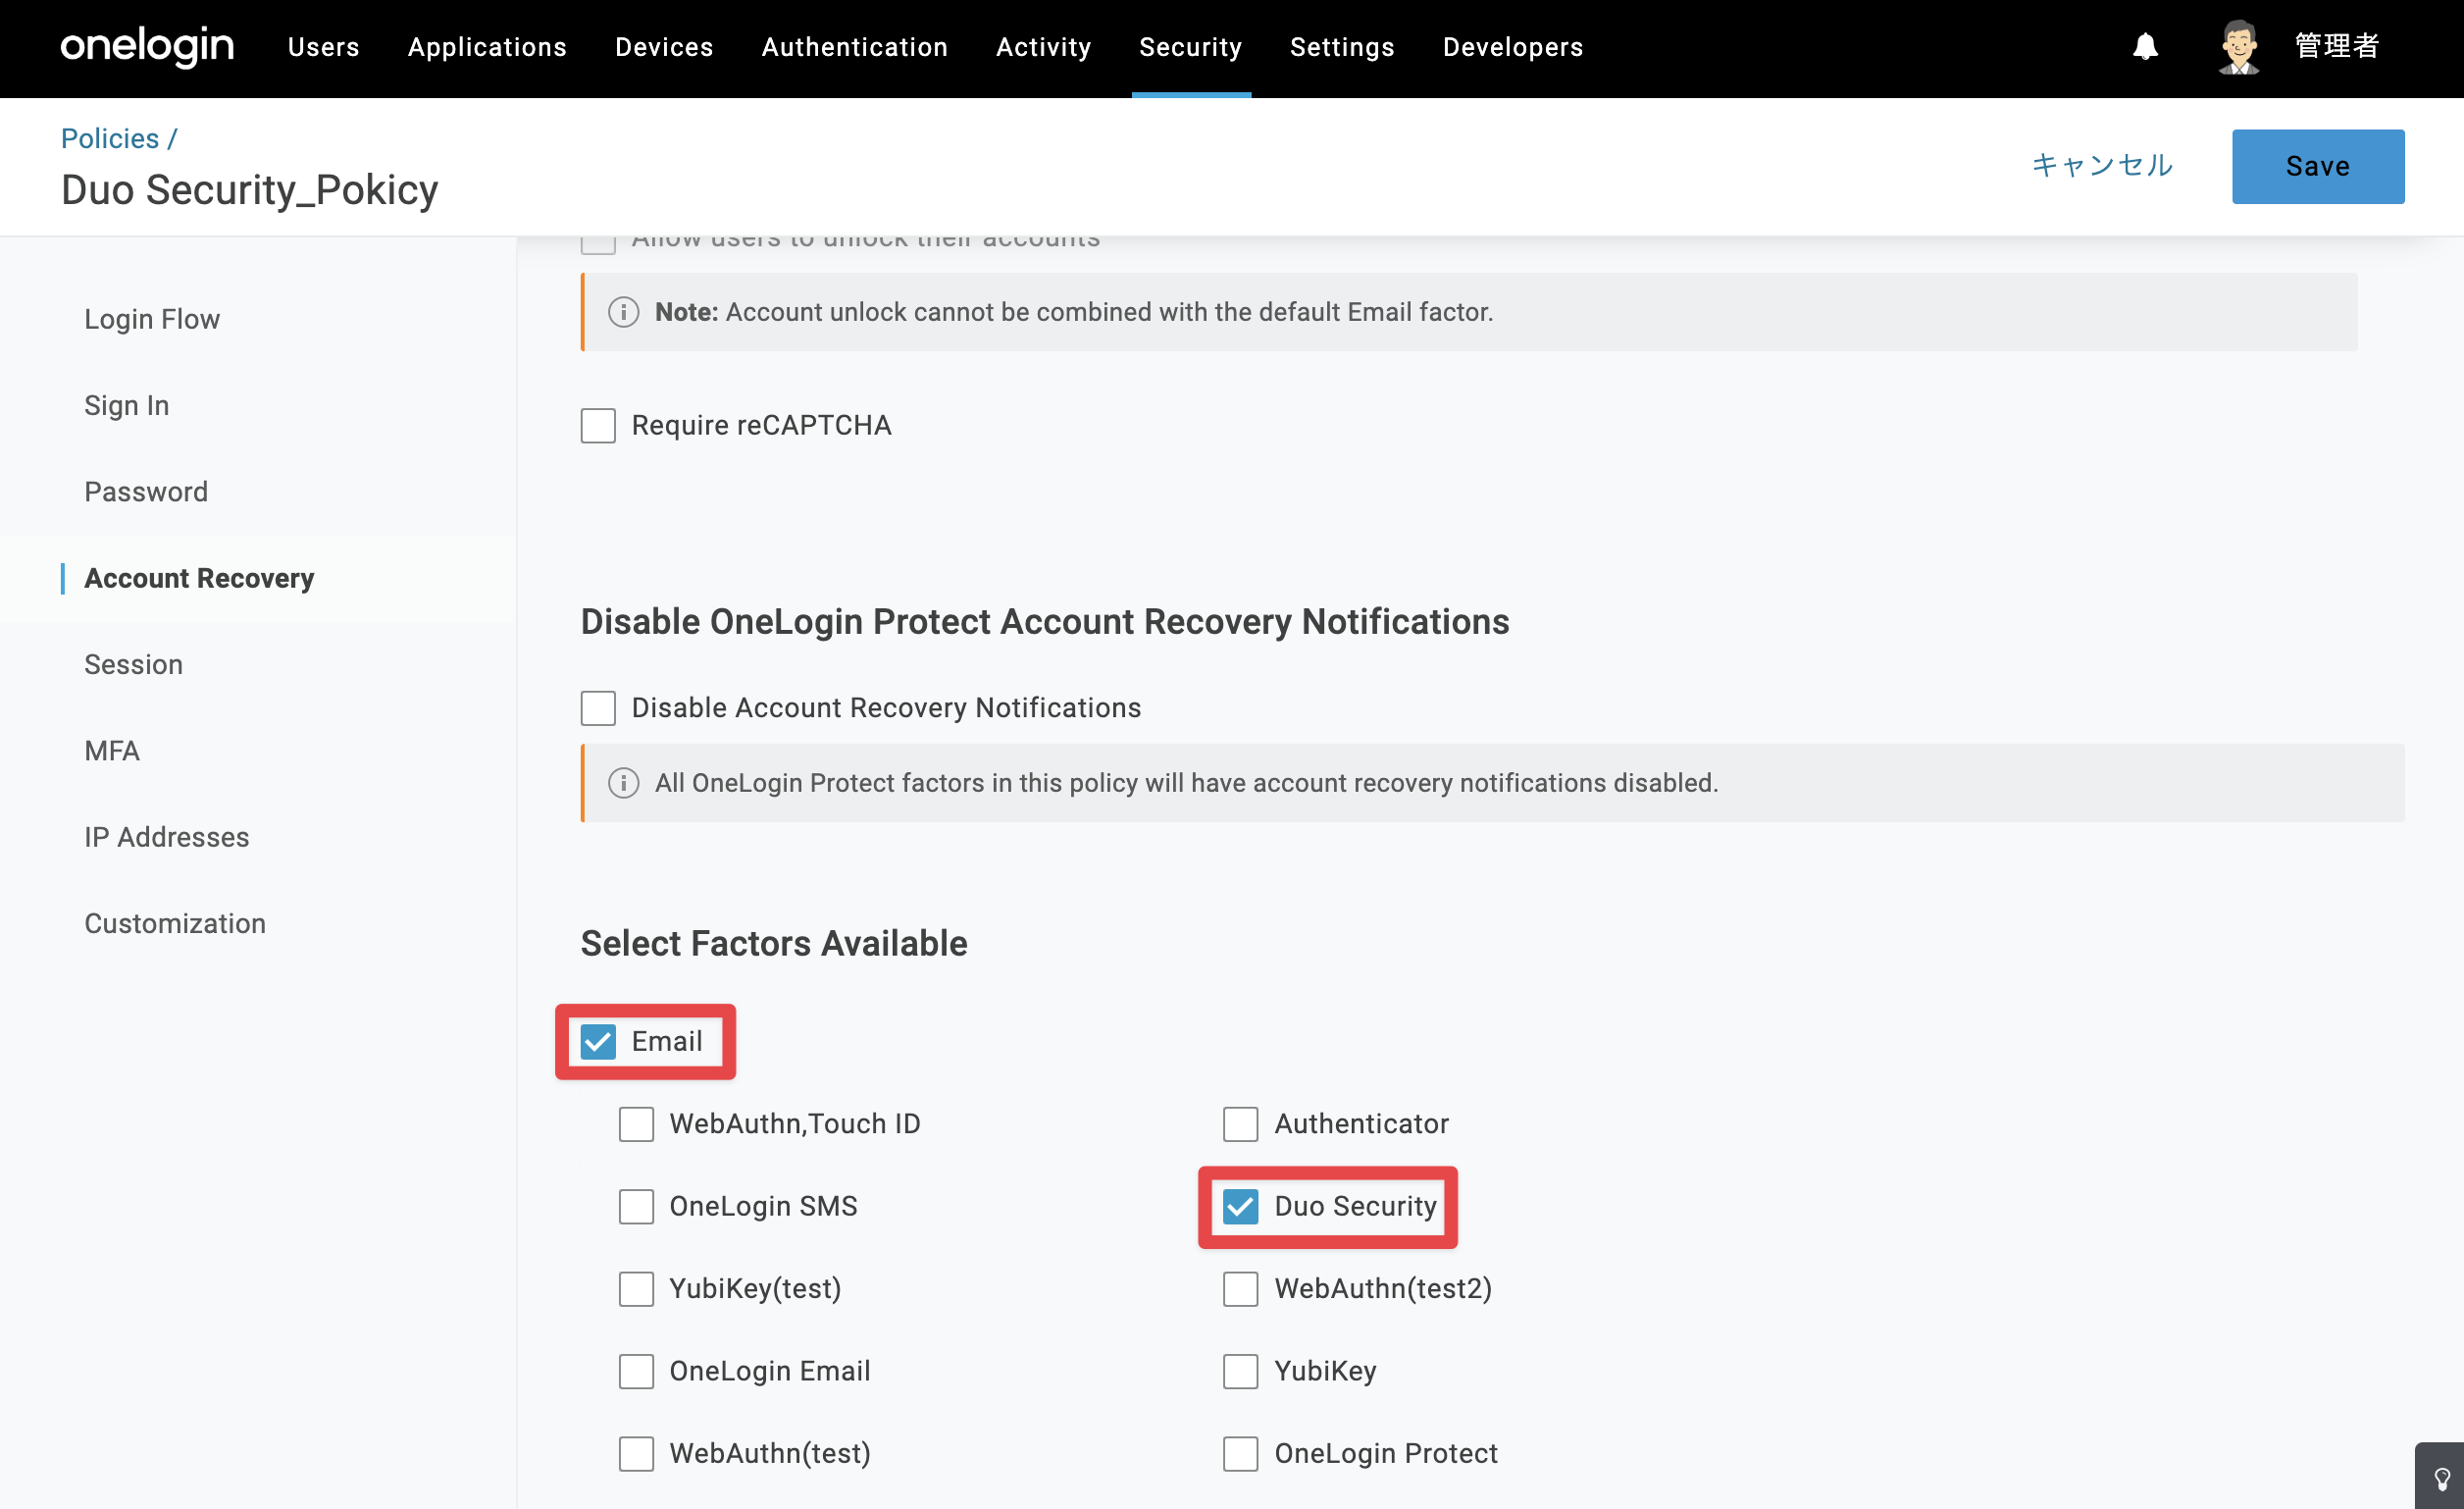Viewport: 2464px width, 1509px height.
Task: Open the Security menu
Action: (x=1190, y=47)
